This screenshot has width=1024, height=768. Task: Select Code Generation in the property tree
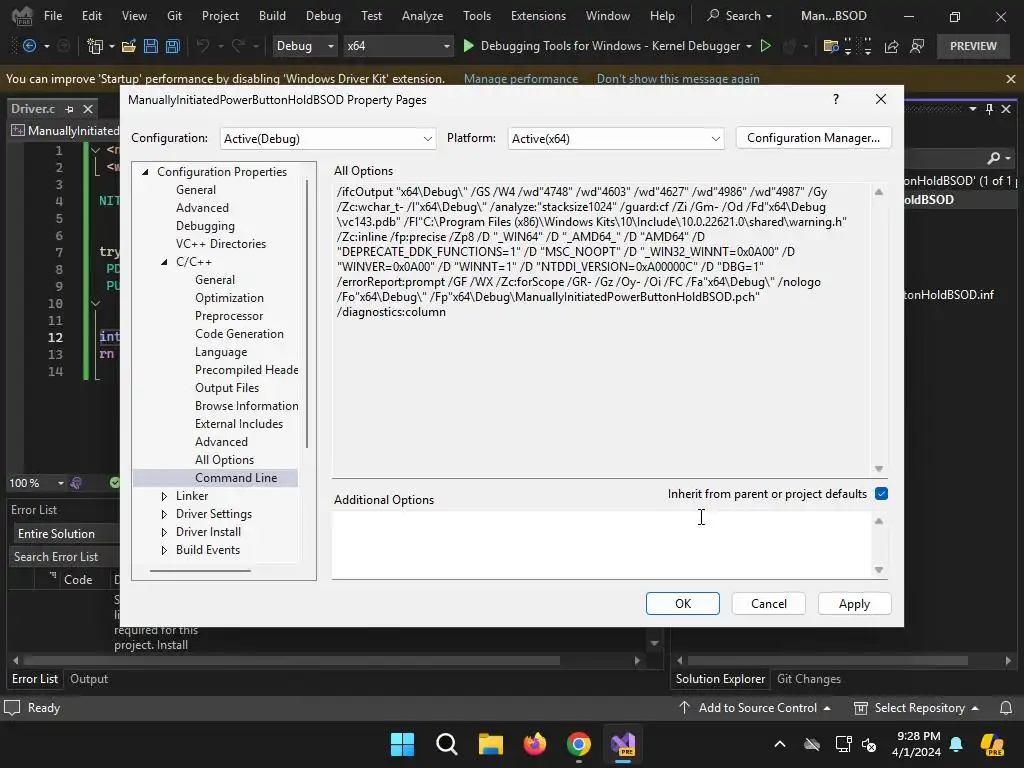(x=239, y=334)
